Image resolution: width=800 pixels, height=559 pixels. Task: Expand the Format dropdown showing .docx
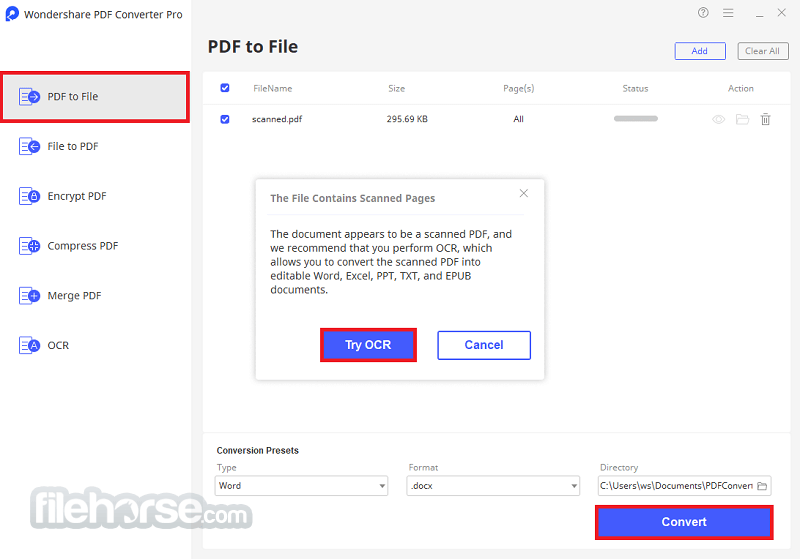click(x=493, y=486)
